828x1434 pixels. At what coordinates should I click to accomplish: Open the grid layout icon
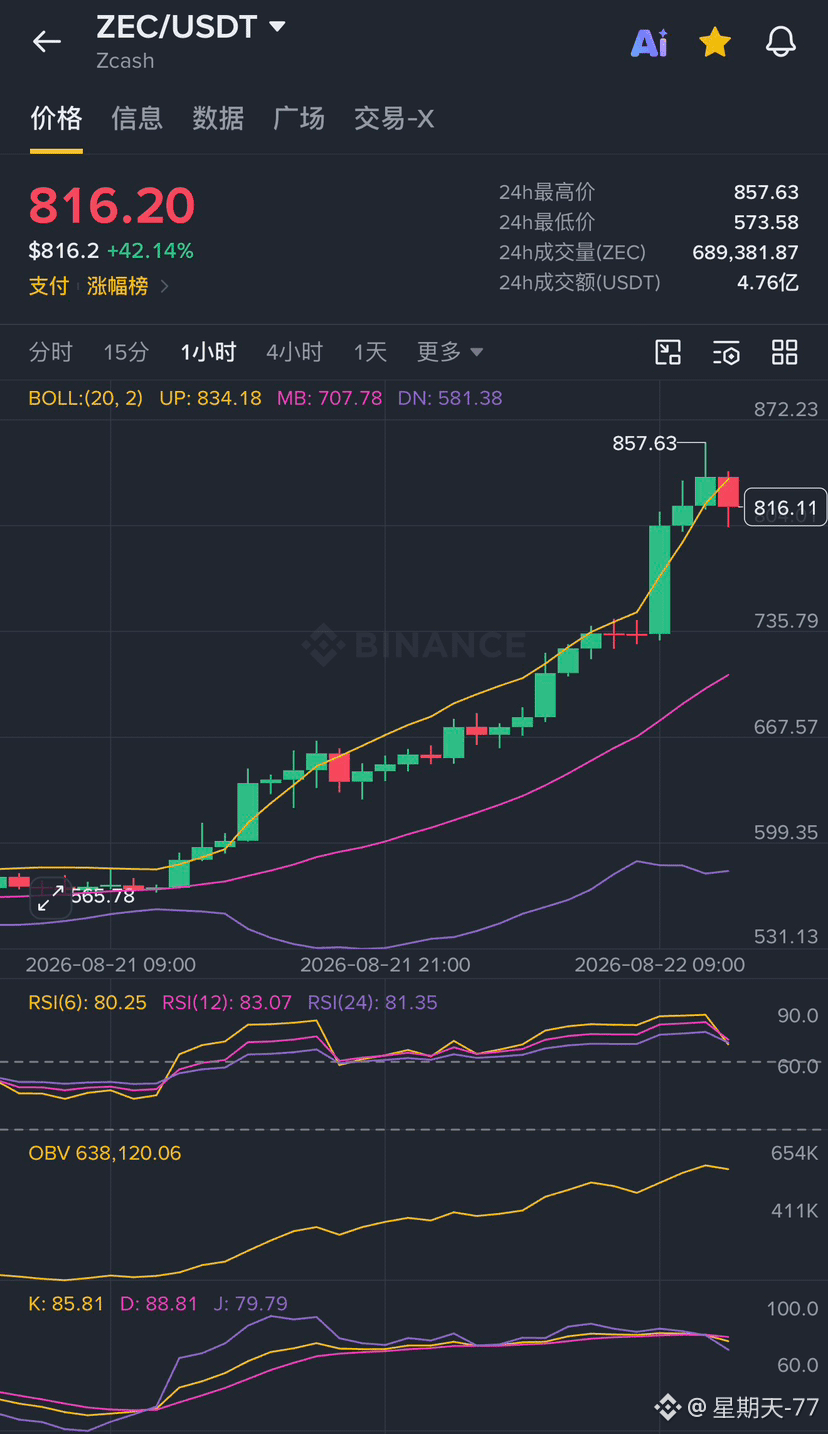tap(785, 352)
